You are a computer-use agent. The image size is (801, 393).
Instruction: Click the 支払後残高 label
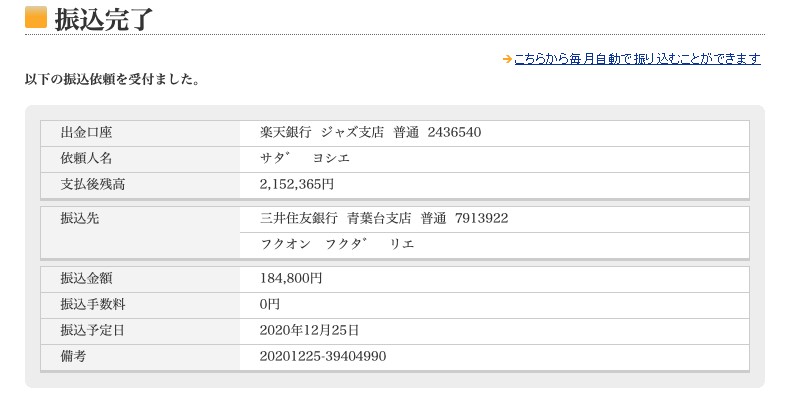coord(92,185)
